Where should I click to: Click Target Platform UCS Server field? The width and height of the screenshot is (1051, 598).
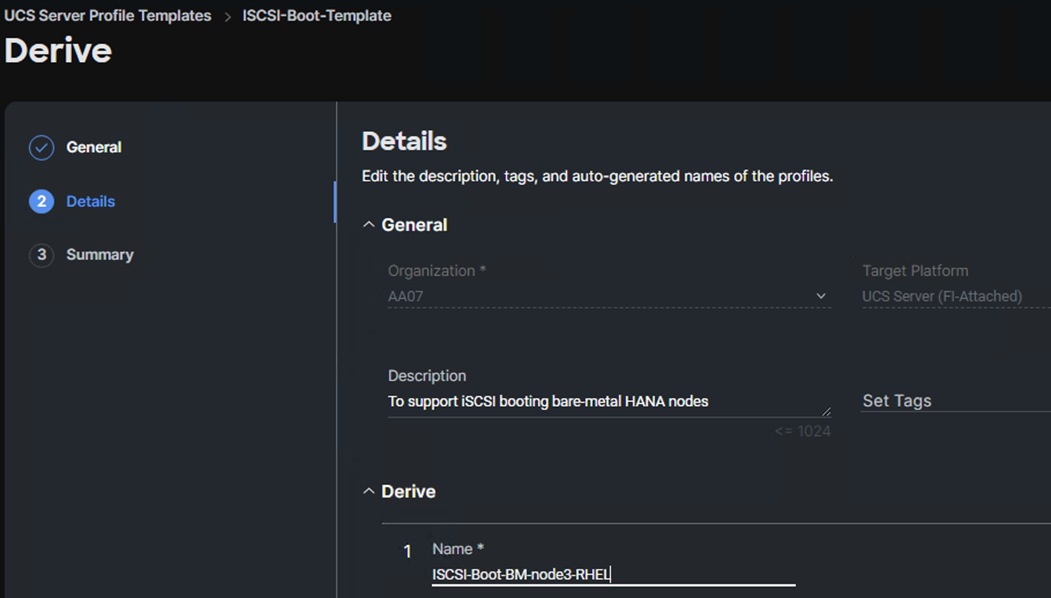[956, 296]
